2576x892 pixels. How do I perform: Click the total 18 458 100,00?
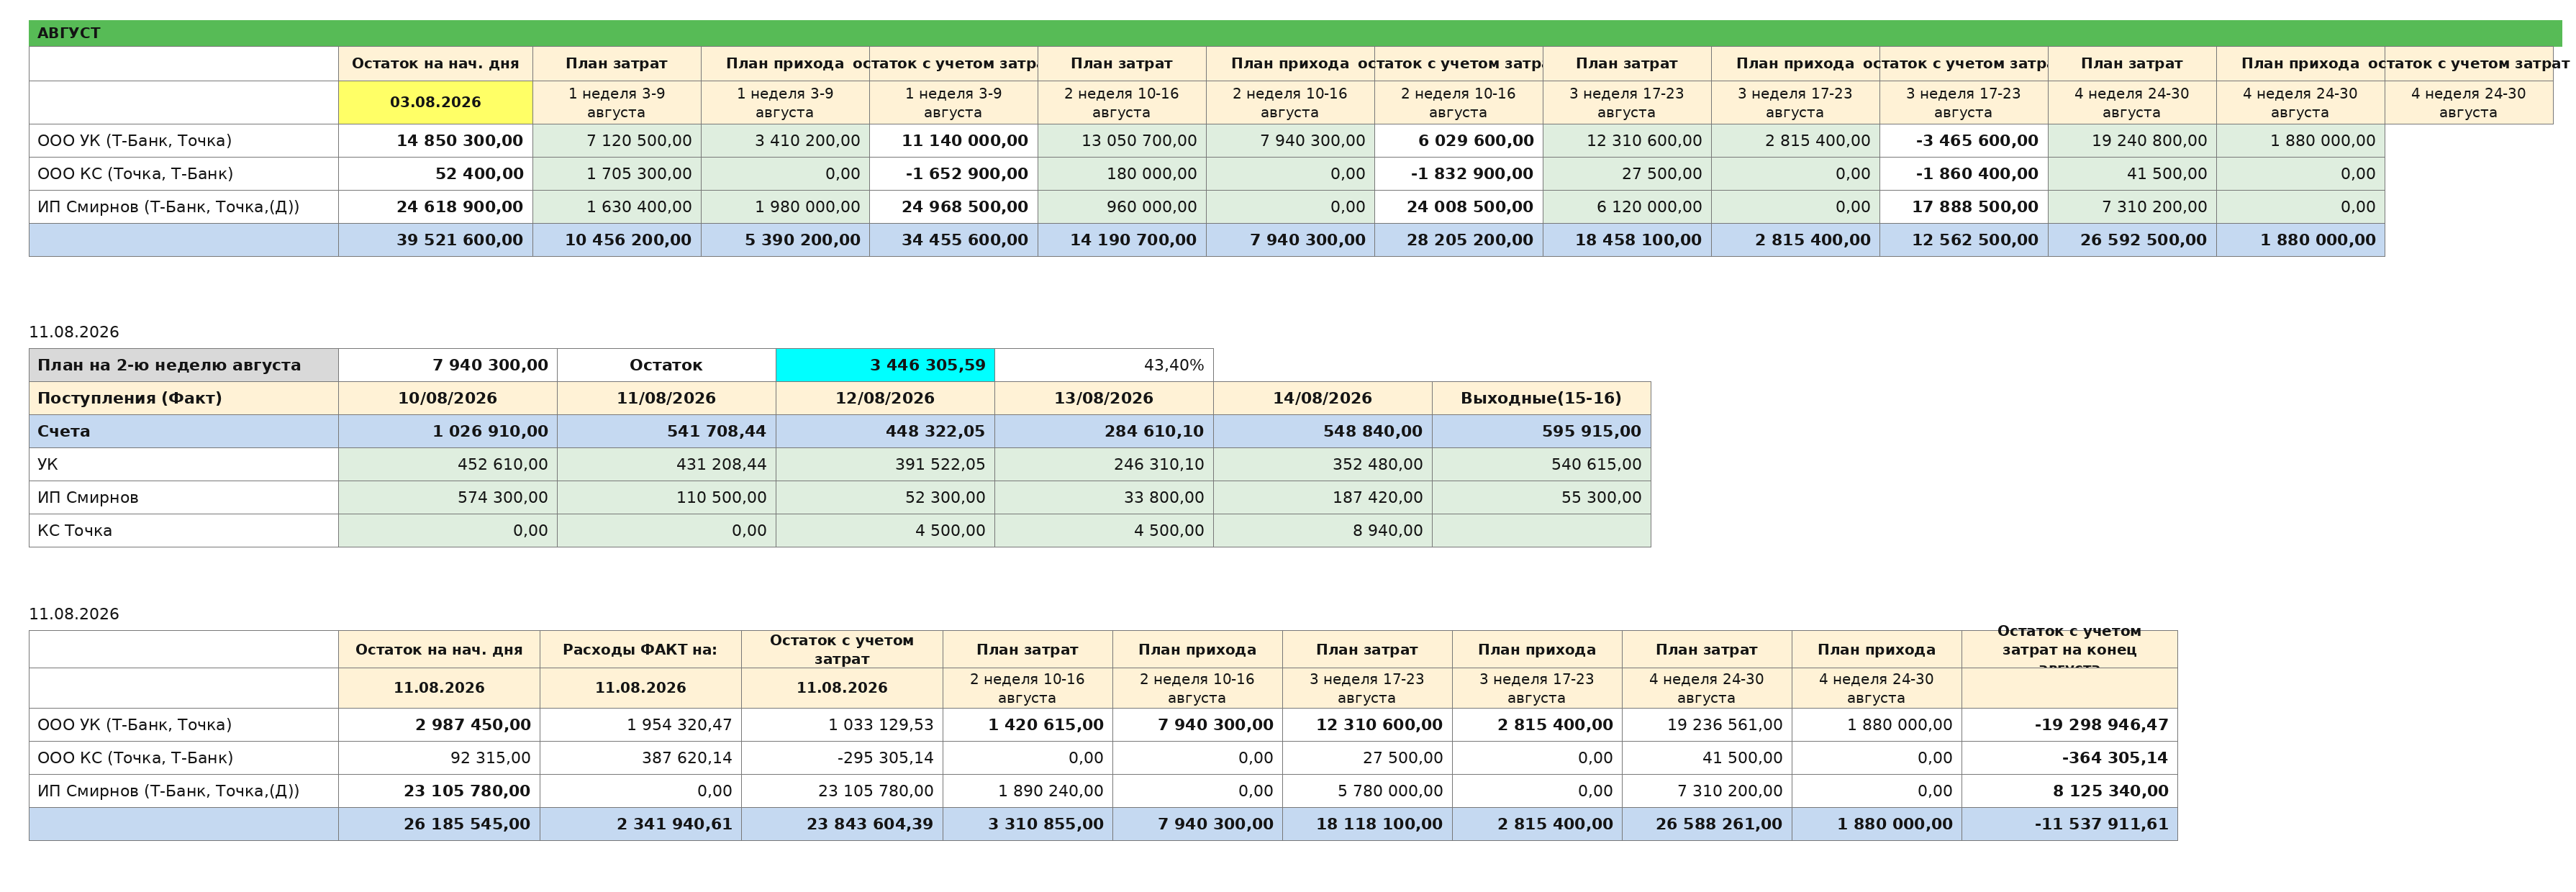click(x=1627, y=240)
